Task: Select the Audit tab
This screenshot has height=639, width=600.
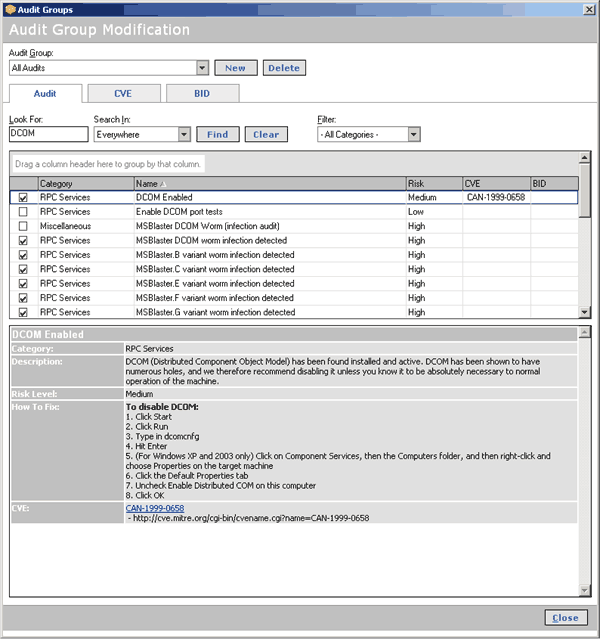Action: (45, 94)
